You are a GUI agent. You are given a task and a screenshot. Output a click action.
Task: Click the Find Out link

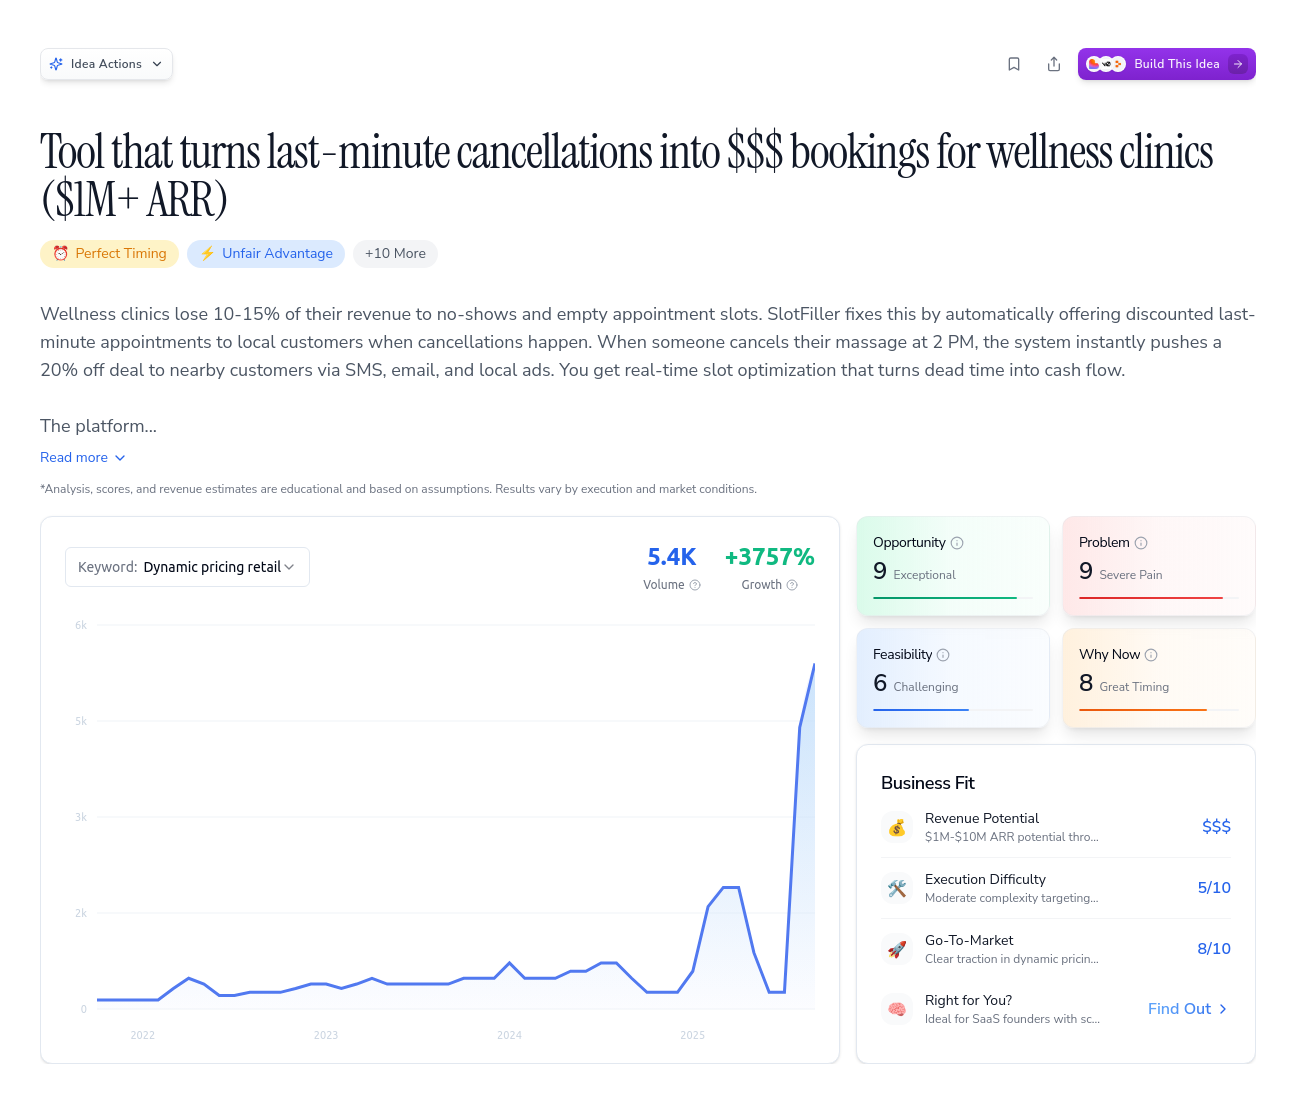(x=1187, y=1009)
